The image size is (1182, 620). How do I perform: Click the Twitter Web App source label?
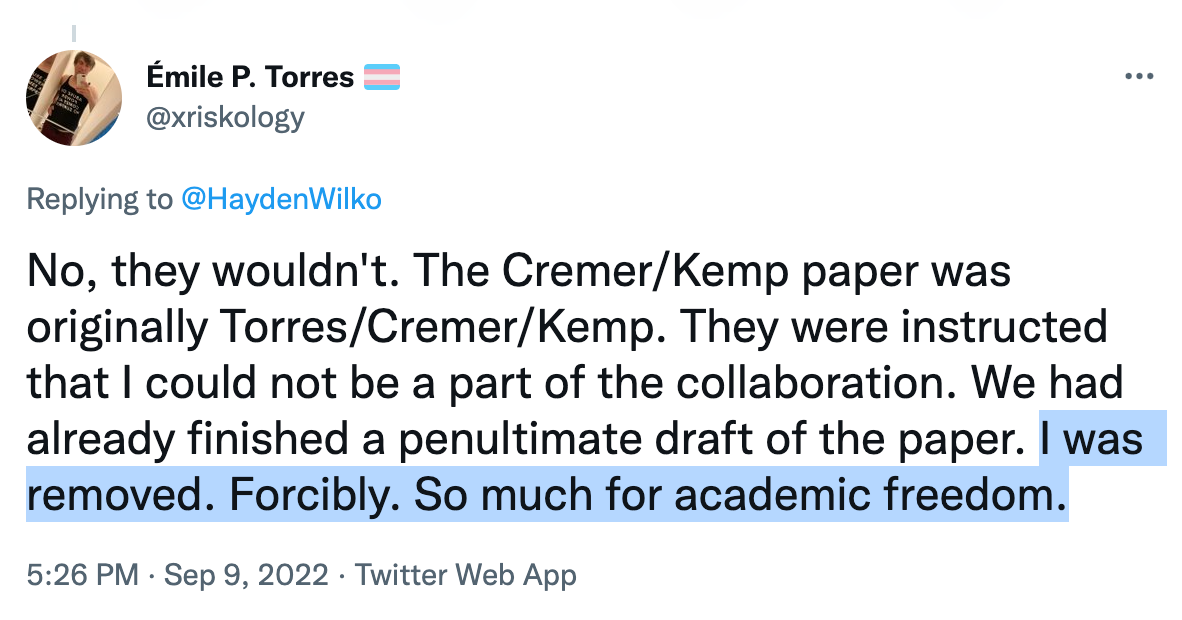click(x=468, y=575)
